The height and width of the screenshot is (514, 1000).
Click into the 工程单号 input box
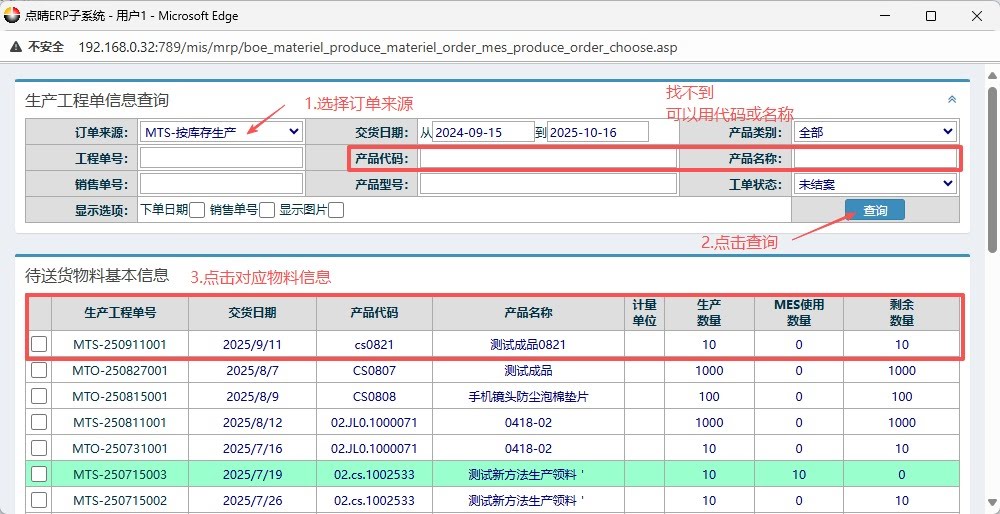pyautogui.click(x=221, y=158)
